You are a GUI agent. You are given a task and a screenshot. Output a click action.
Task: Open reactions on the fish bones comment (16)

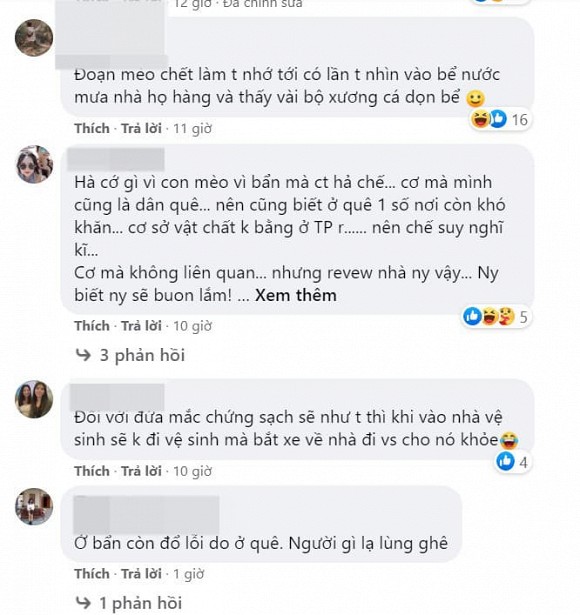[x=500, y=119]
